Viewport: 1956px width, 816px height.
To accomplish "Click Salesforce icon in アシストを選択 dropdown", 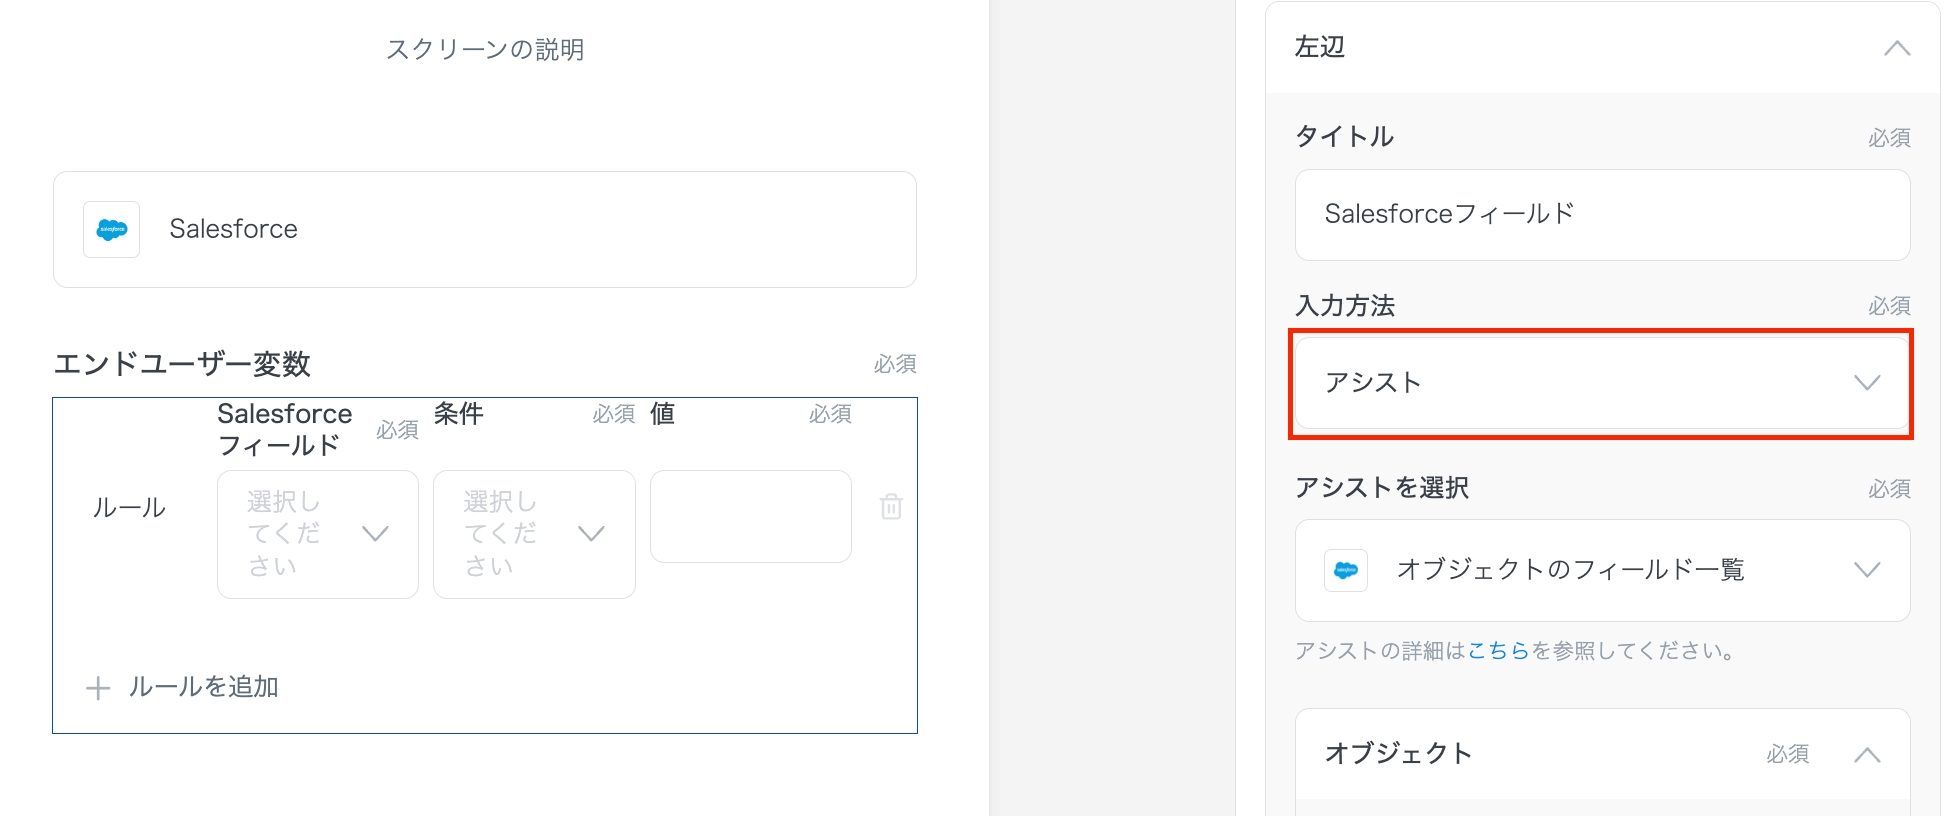I will click(1346, 570).
